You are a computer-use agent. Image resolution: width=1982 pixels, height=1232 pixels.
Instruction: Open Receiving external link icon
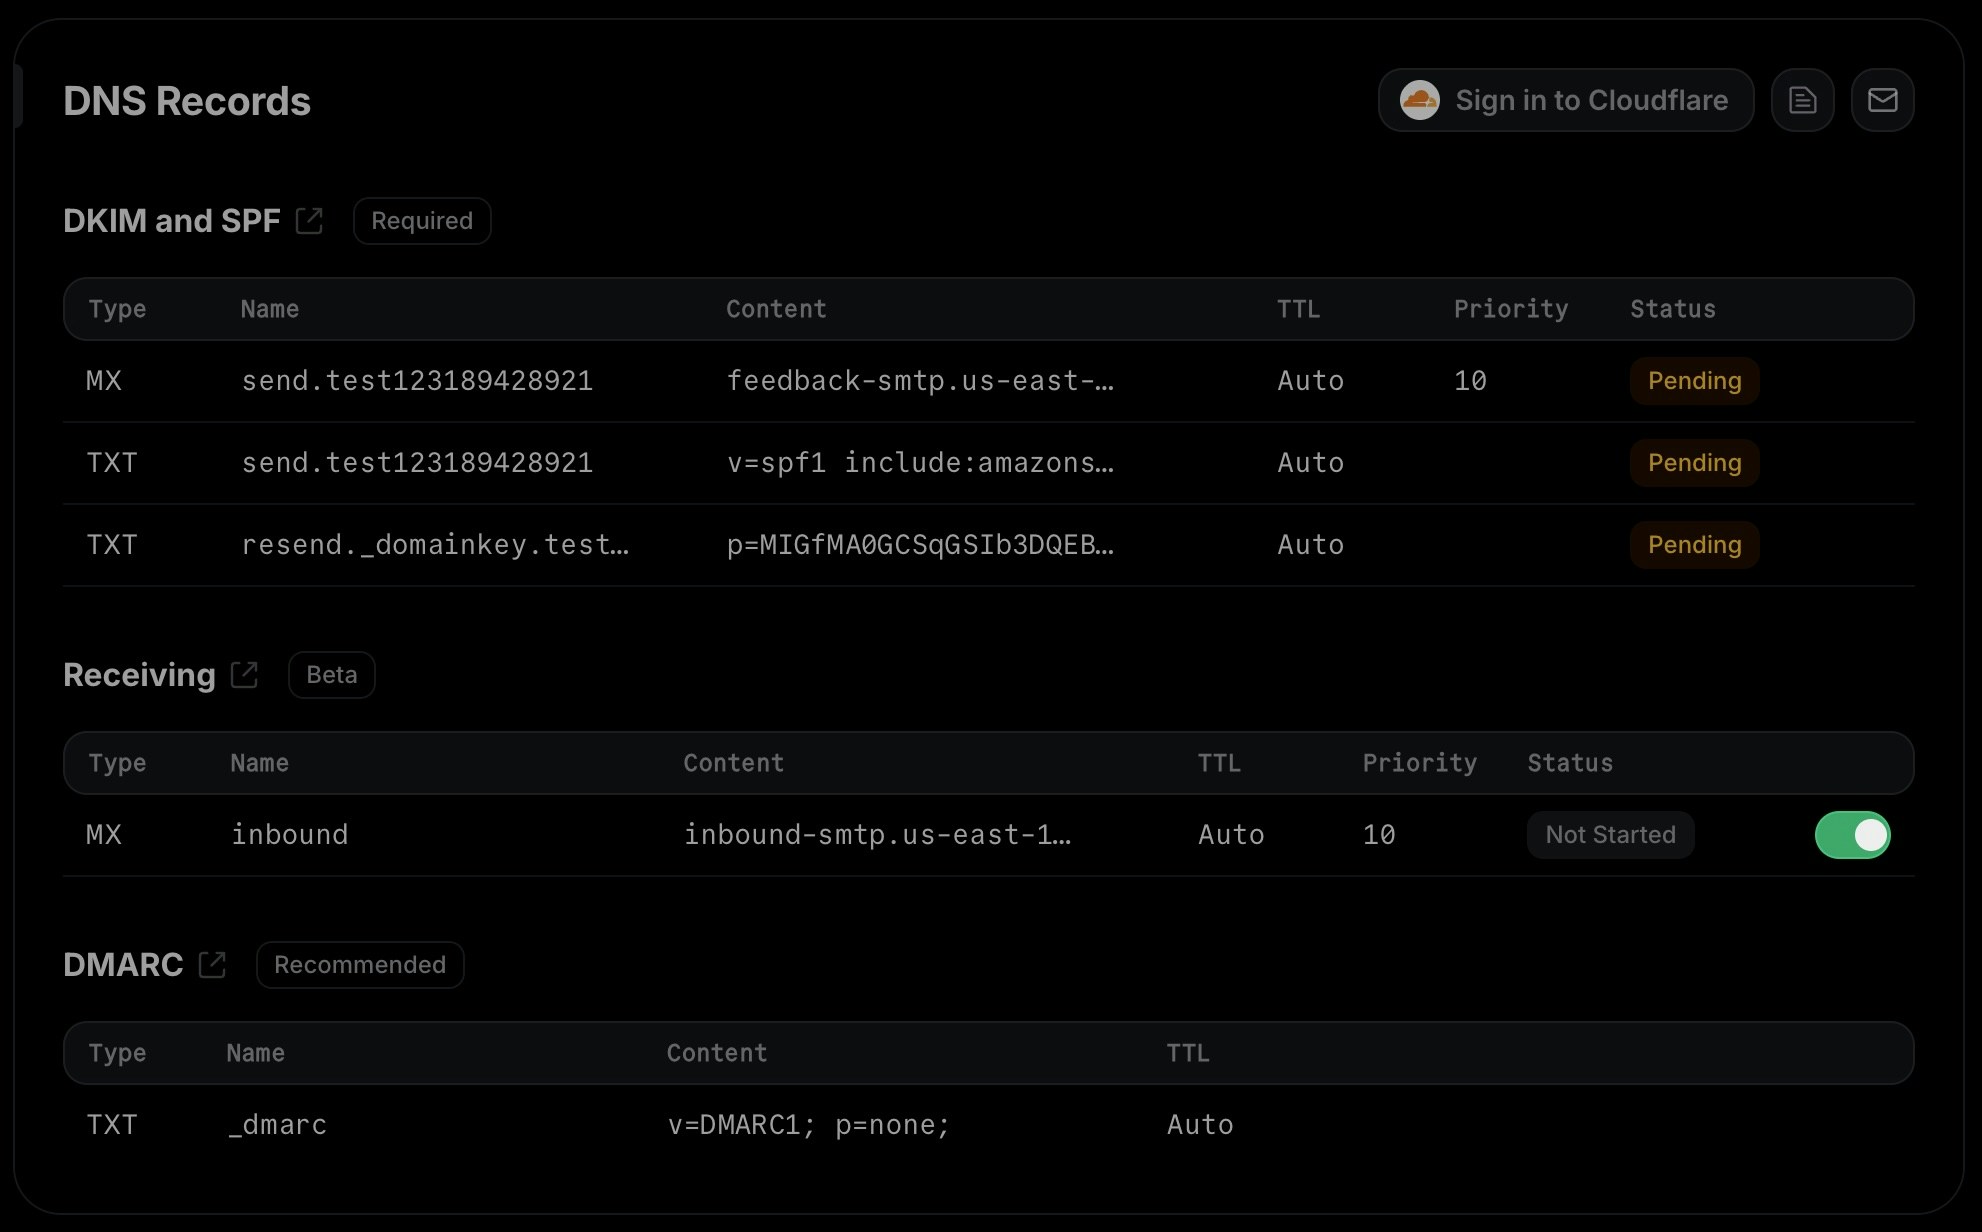coord(244,675)
